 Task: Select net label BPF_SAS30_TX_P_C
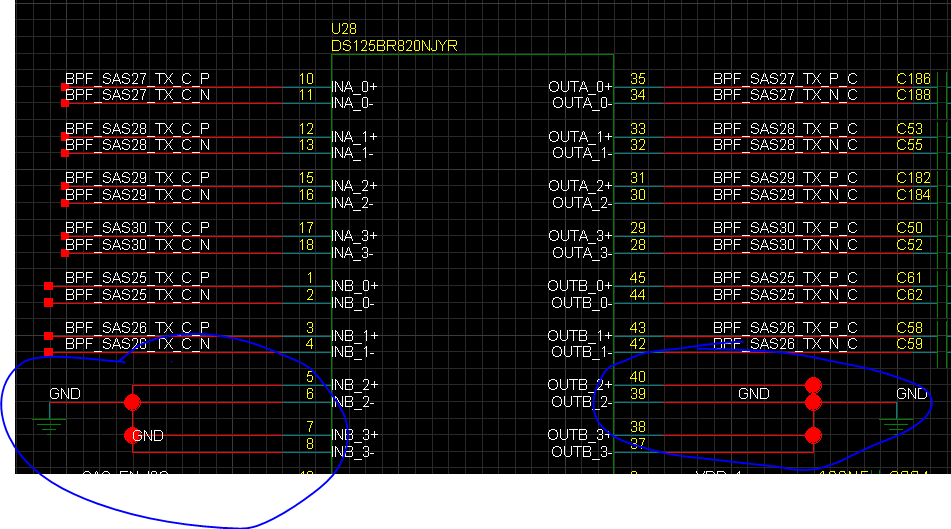(785, 227)
